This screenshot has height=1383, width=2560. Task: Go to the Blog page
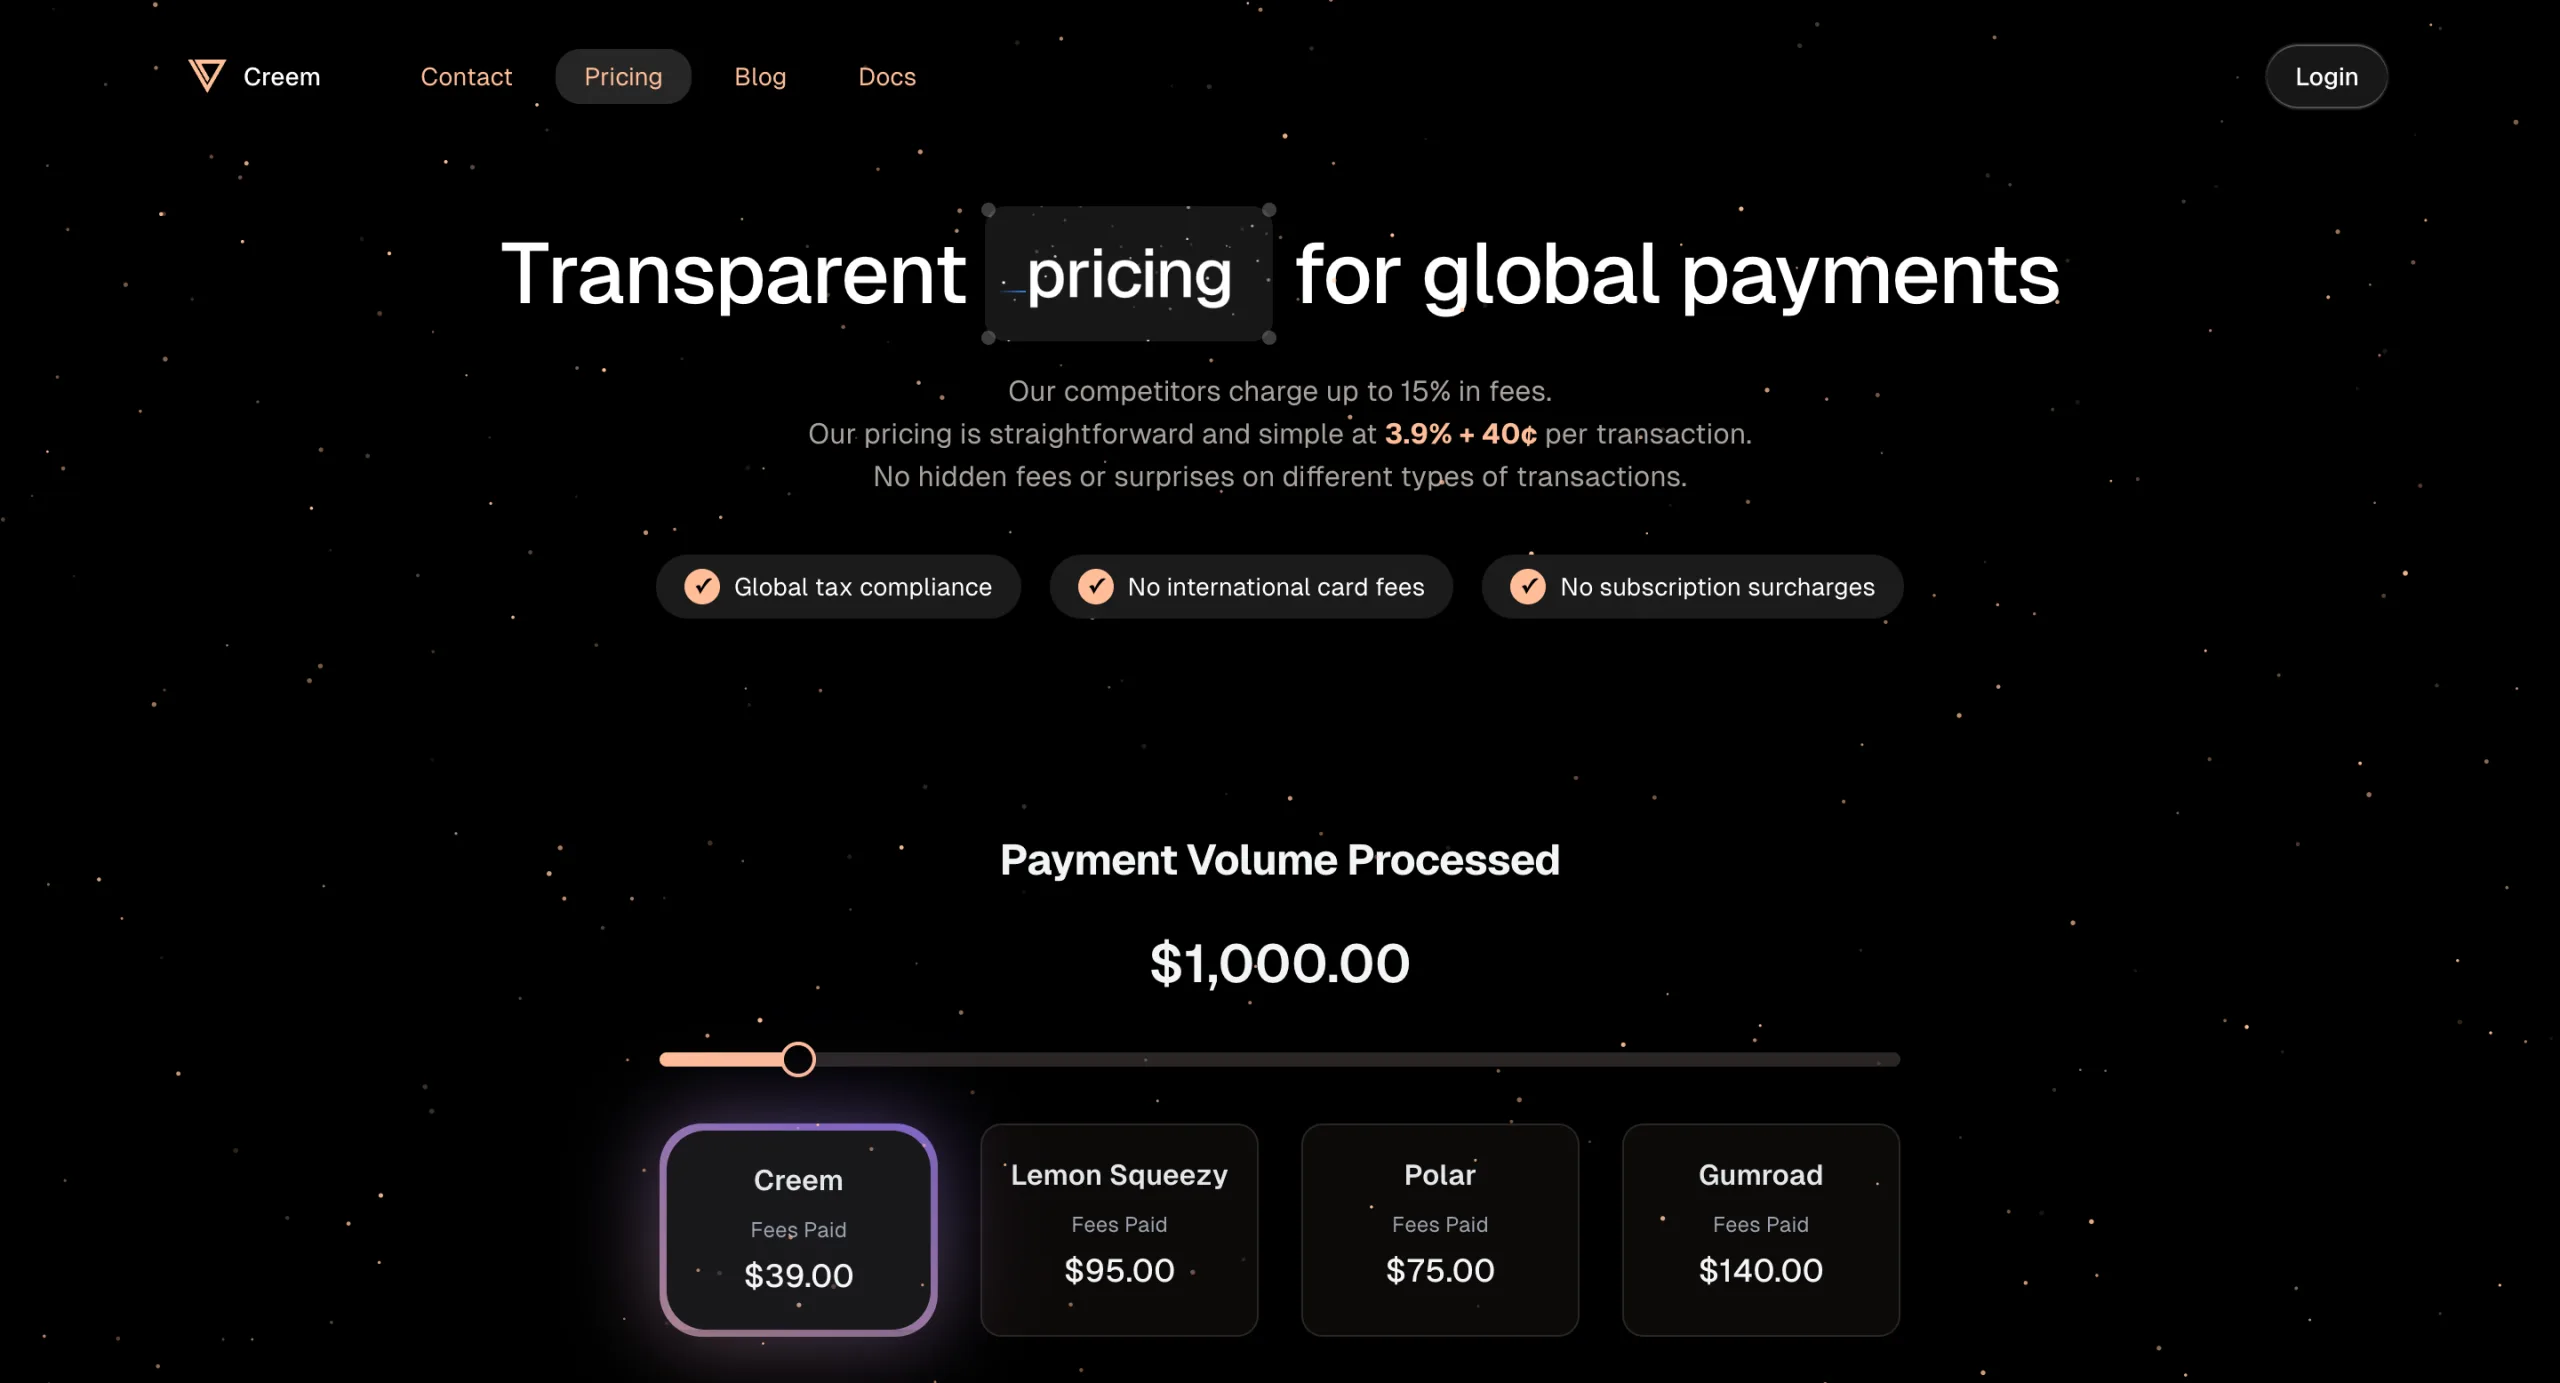(760, 77)
